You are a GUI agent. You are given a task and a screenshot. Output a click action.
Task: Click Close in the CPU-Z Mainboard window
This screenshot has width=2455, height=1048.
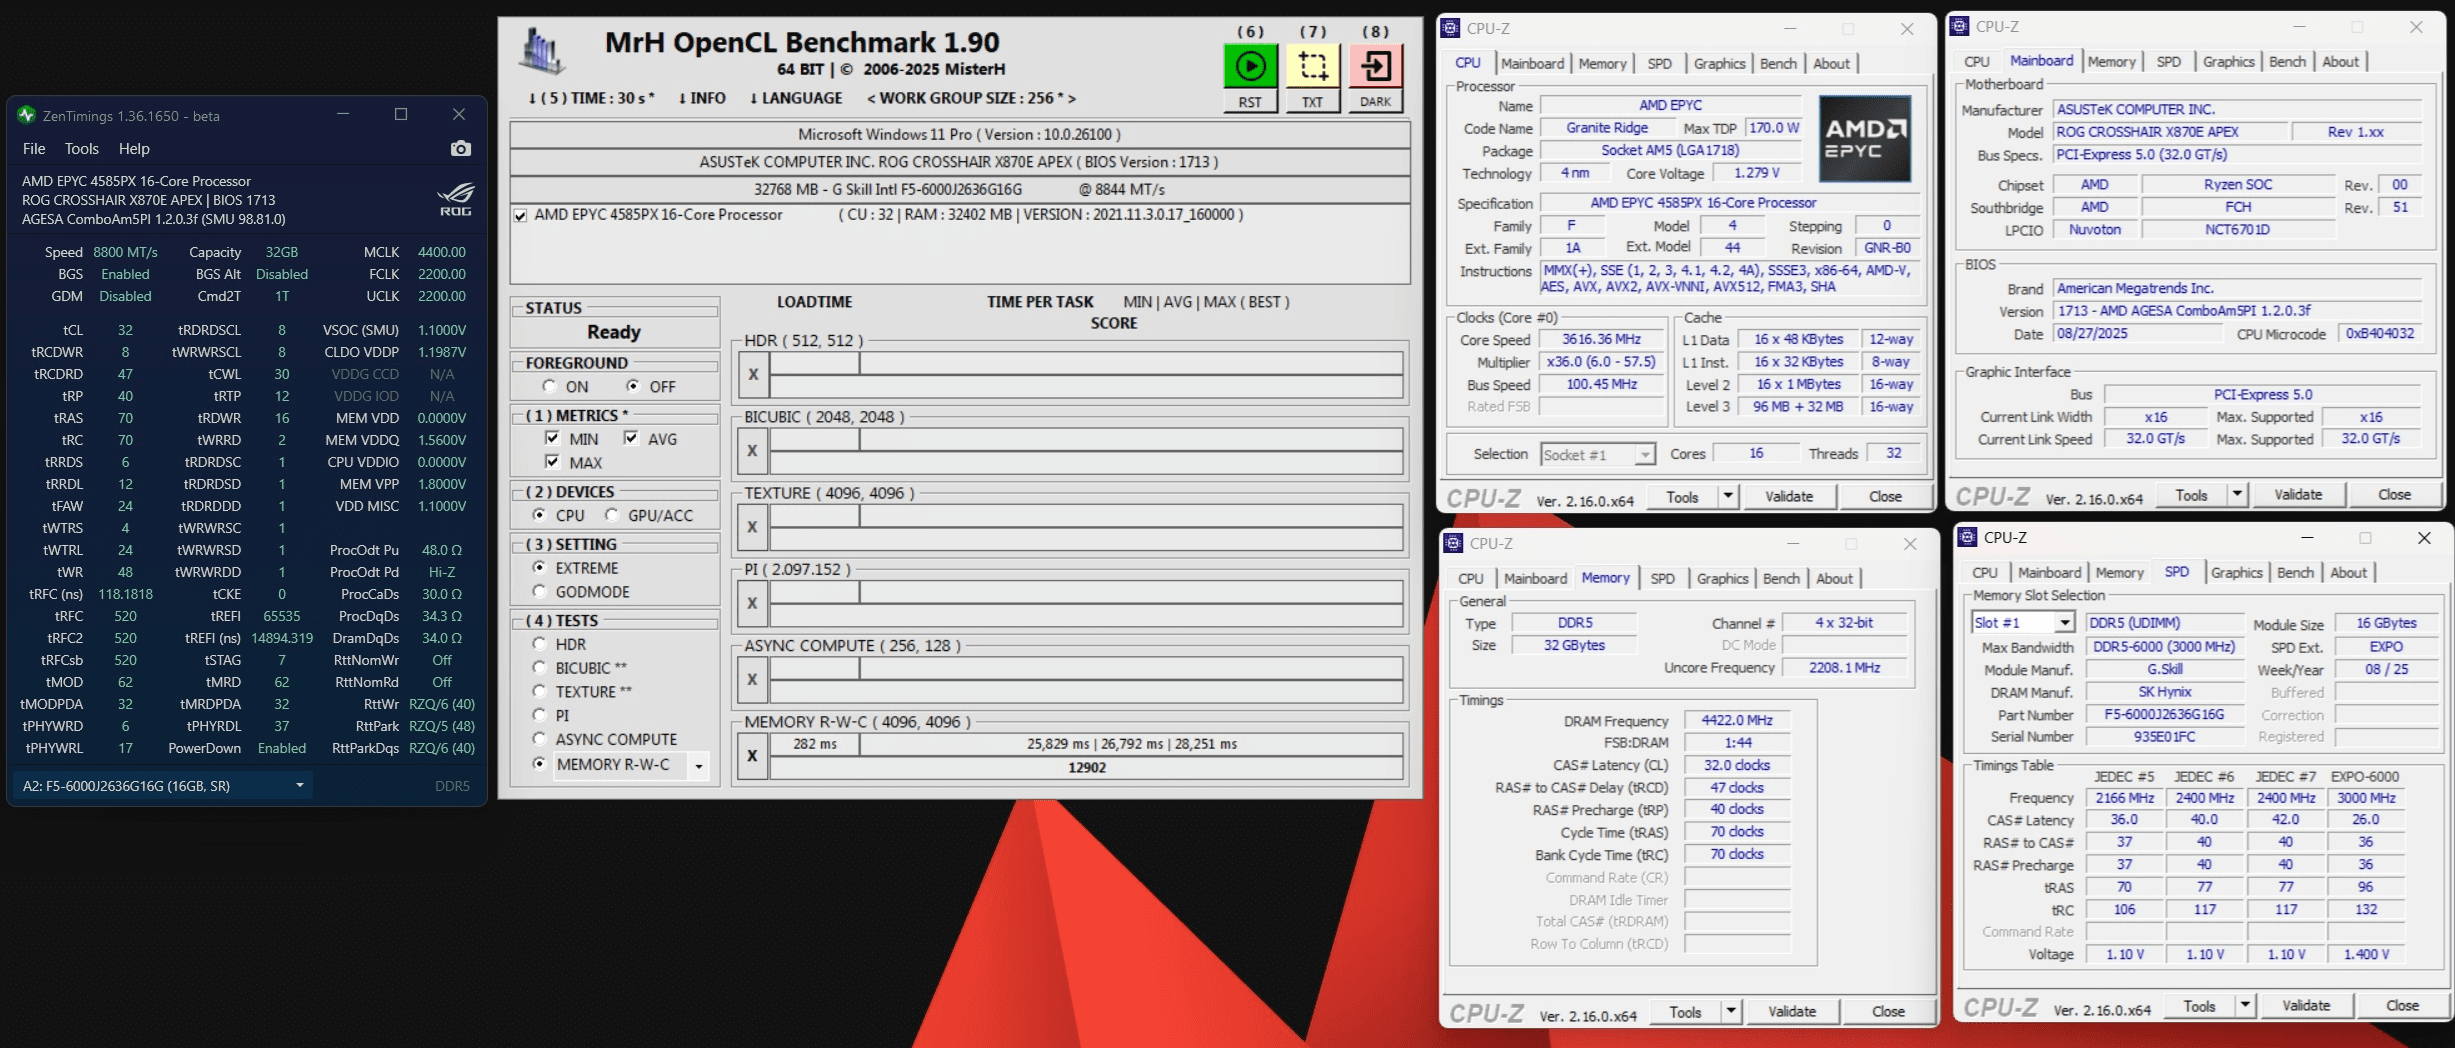pyautogui.click(x=2394, y=495)
